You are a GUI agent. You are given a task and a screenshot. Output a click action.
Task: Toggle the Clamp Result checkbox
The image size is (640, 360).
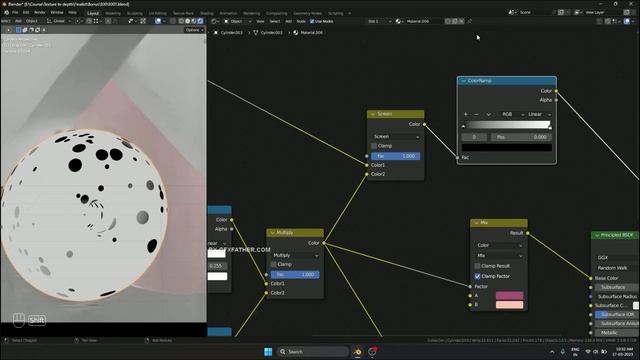click(477, 266)
